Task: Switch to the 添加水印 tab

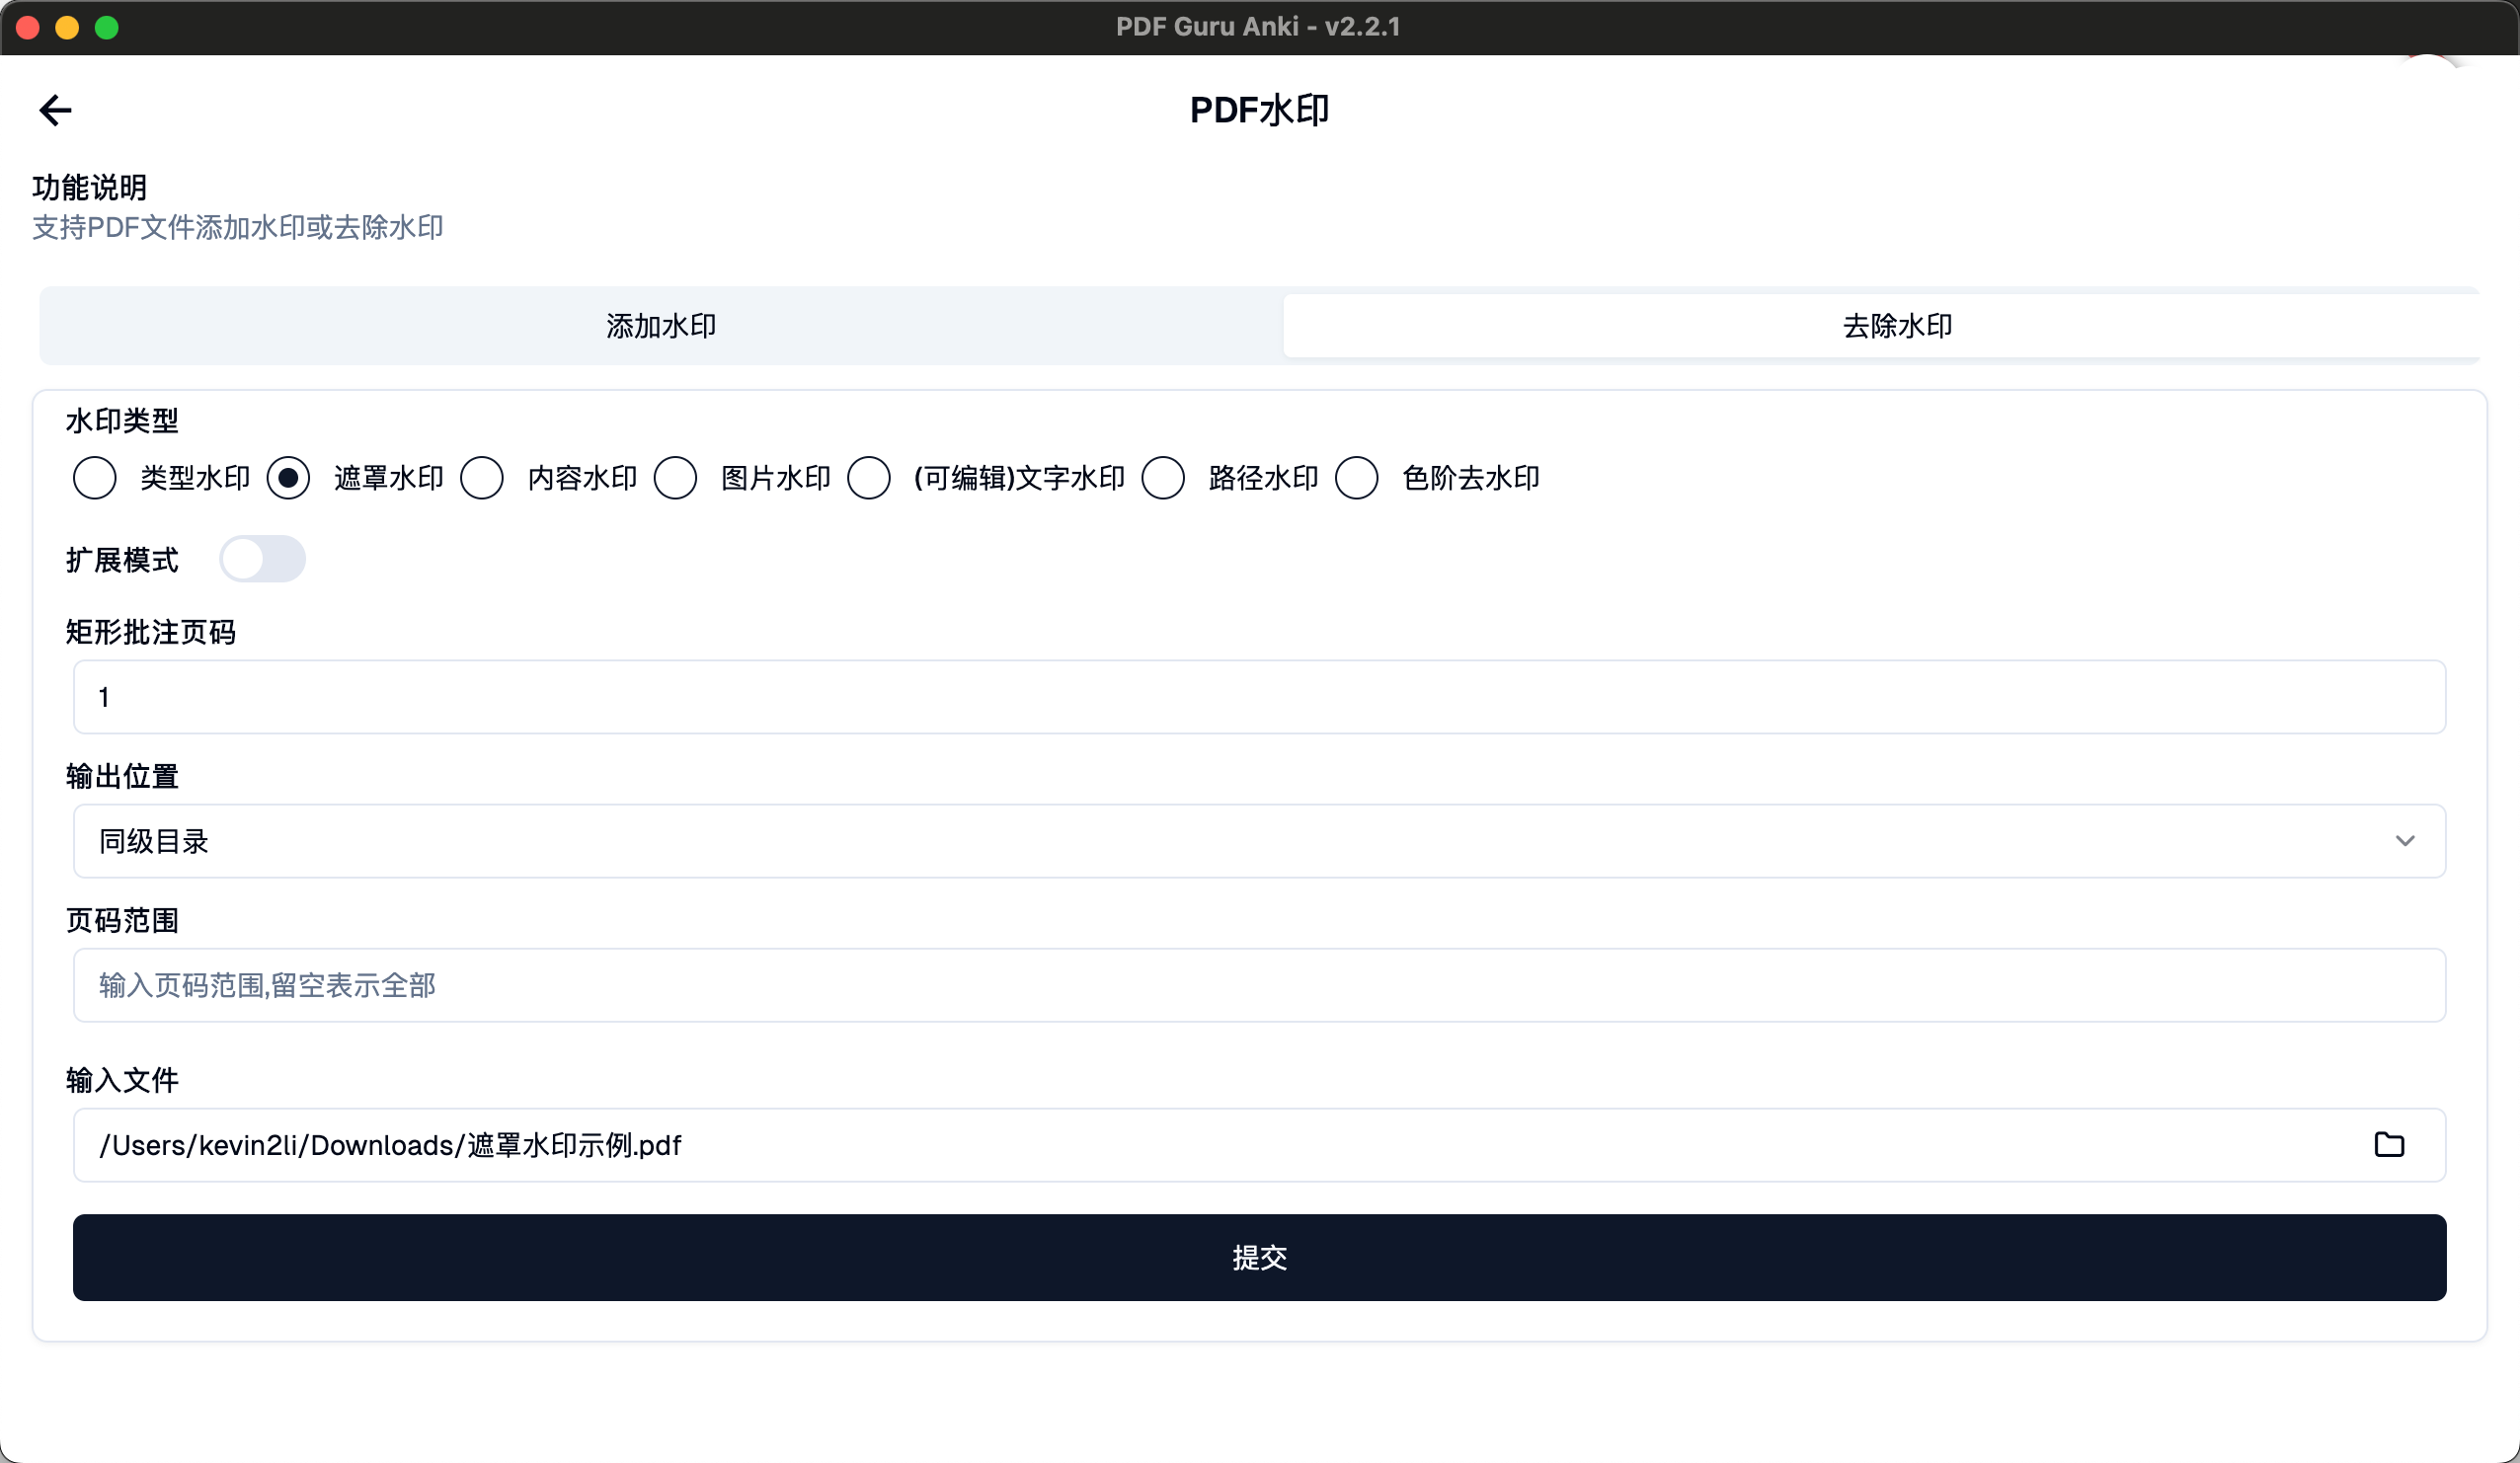Action: [x=661, y=326]
